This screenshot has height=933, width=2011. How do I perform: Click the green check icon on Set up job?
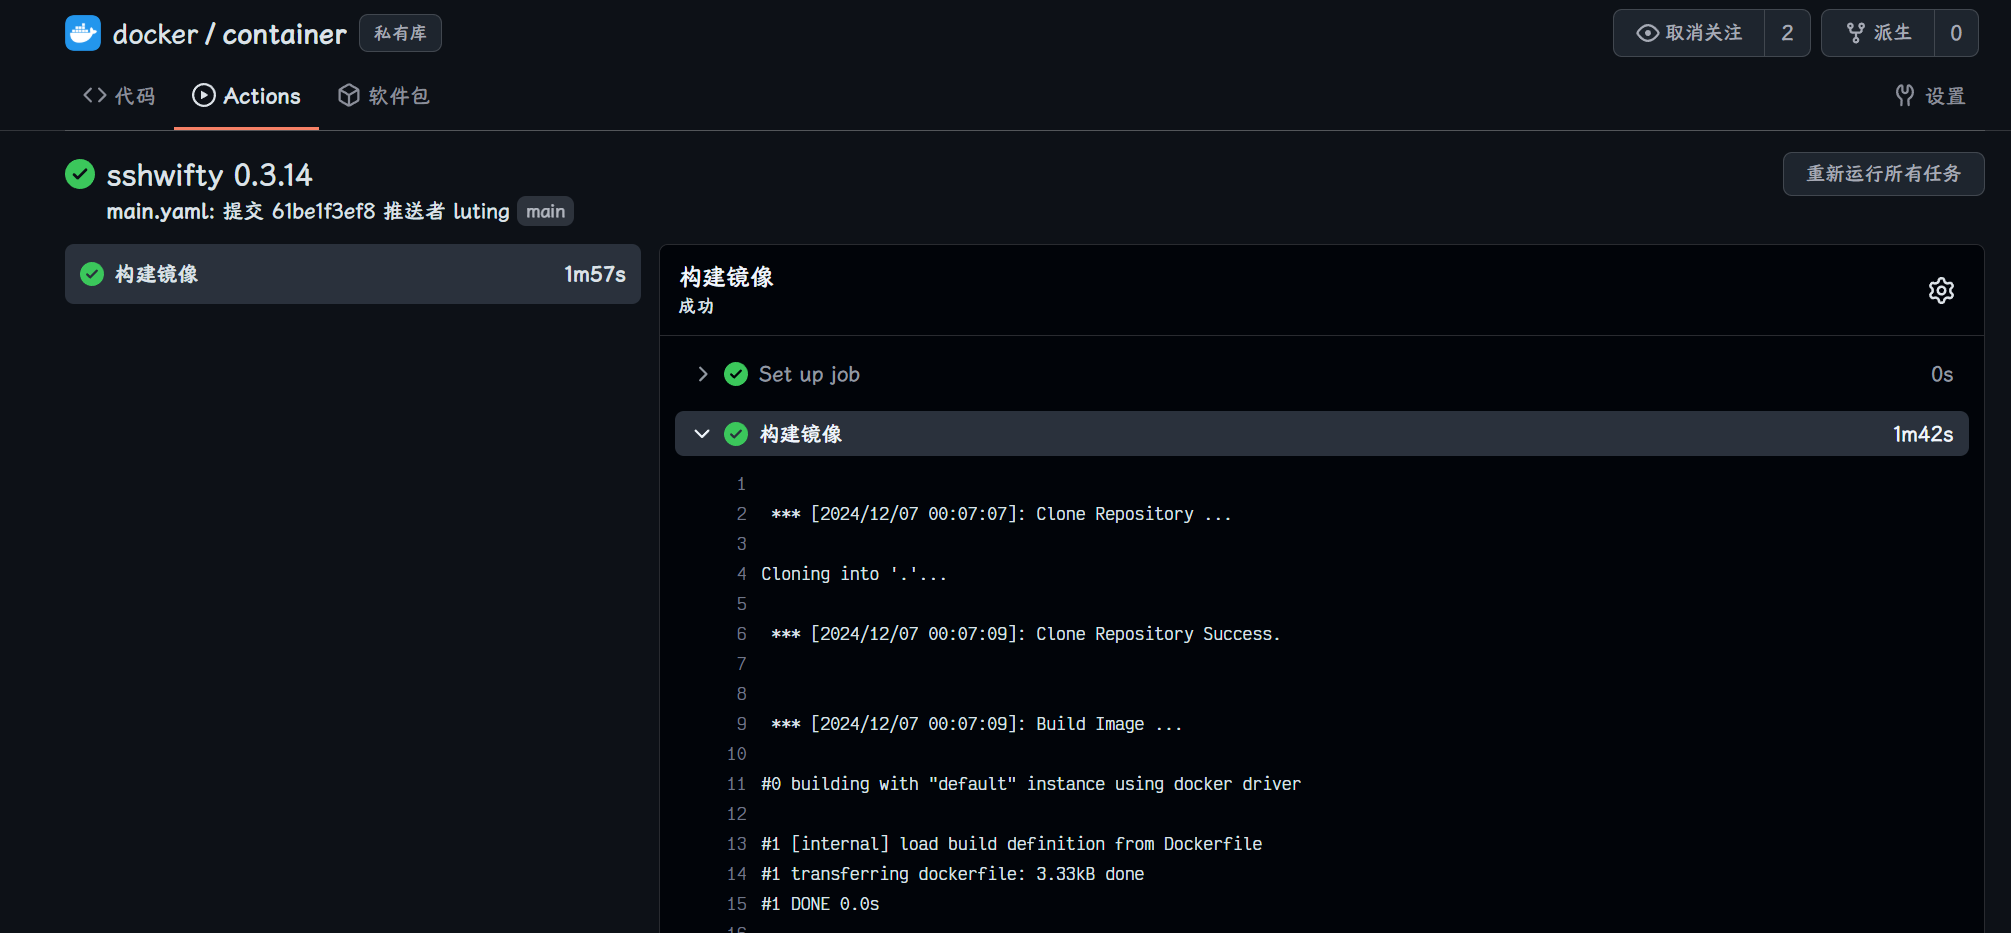[x=736, y=374]
